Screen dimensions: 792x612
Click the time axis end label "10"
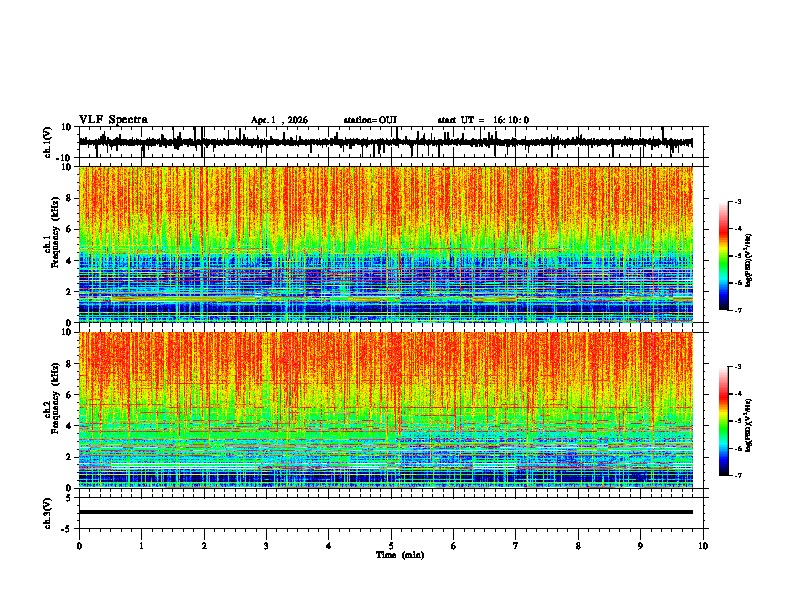point(703,546)
